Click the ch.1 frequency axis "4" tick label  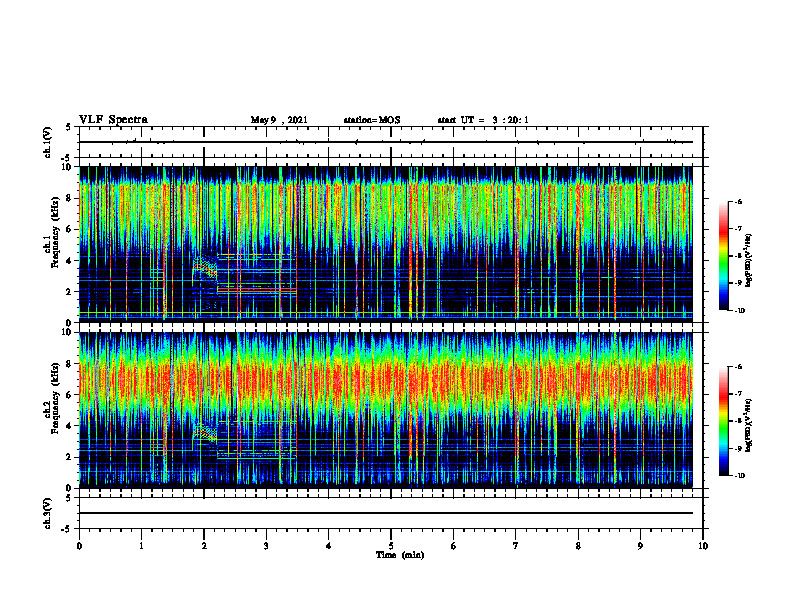point(70,261)
